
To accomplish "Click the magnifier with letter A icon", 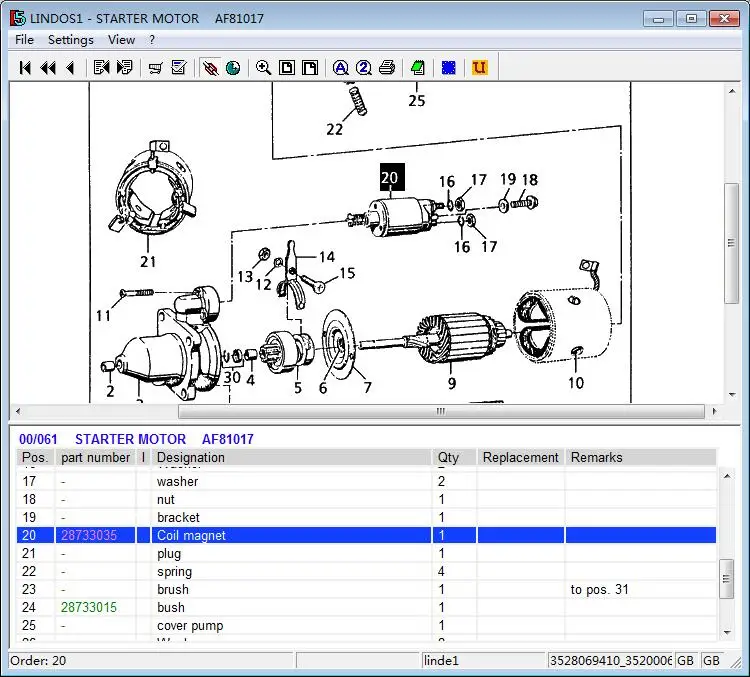I will 341,67.
